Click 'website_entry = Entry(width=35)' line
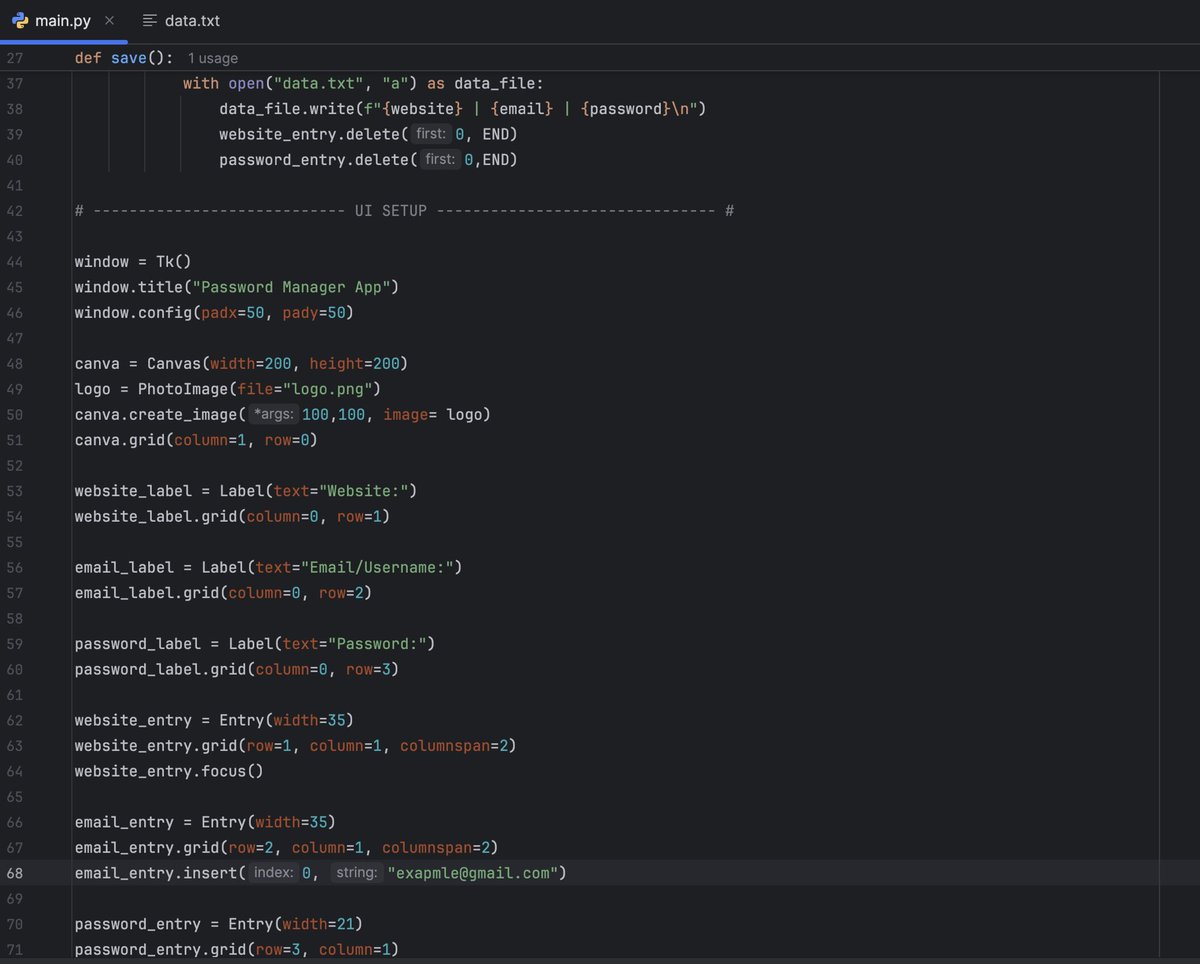Screen dimensions: 1200x964 point(214,720)
